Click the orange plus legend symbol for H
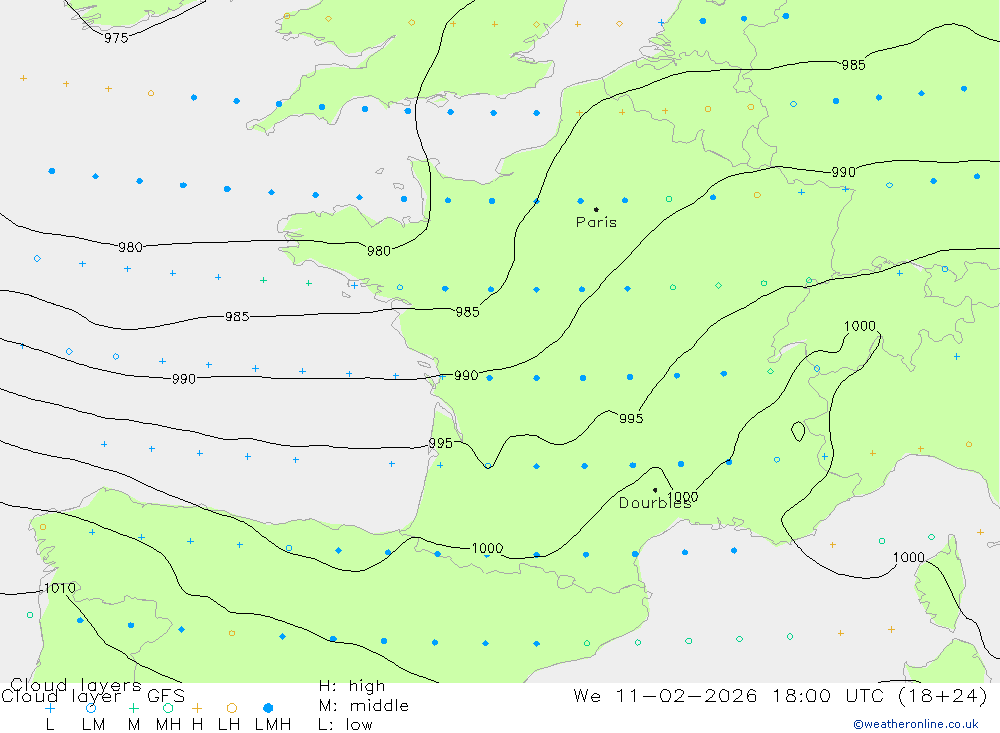This screenshot has width=1000, height=733. coord(197,708)
